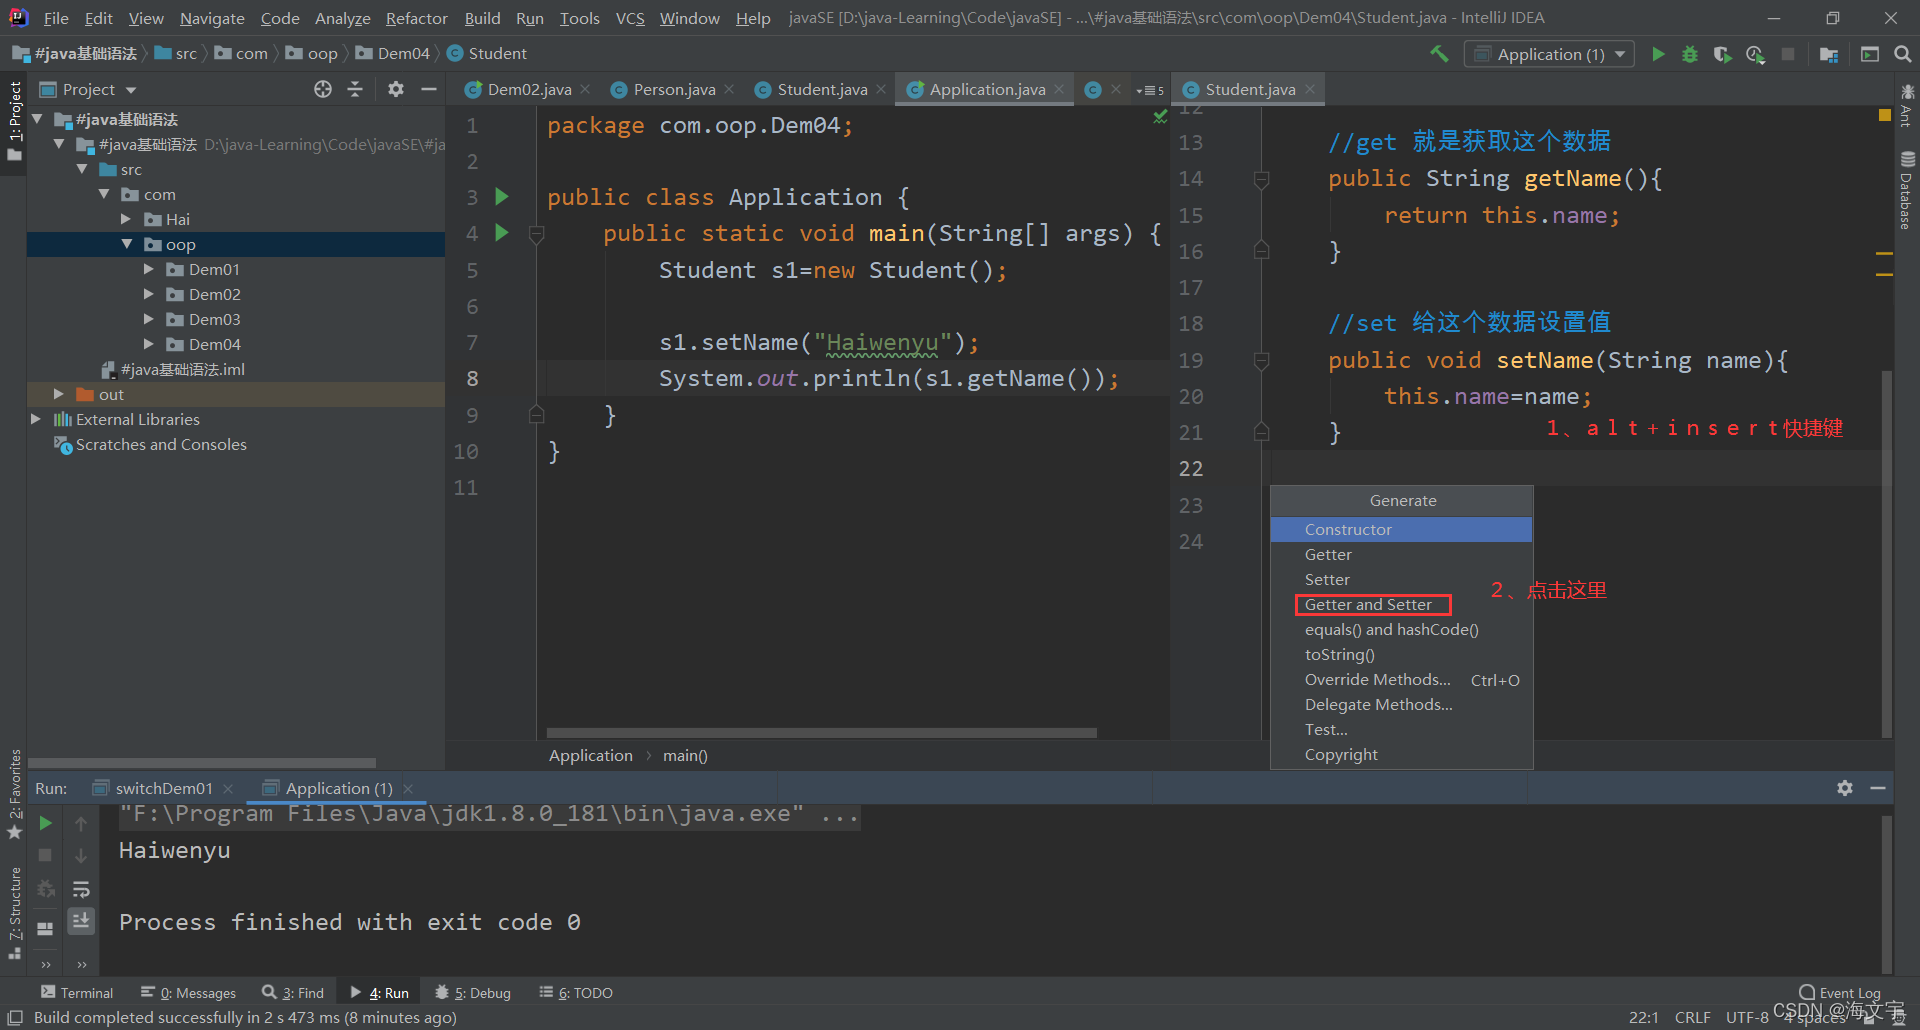This screenshot has width=1920, height=1030.
Task: Expand the Hai package node
Action: pos(126,219)
